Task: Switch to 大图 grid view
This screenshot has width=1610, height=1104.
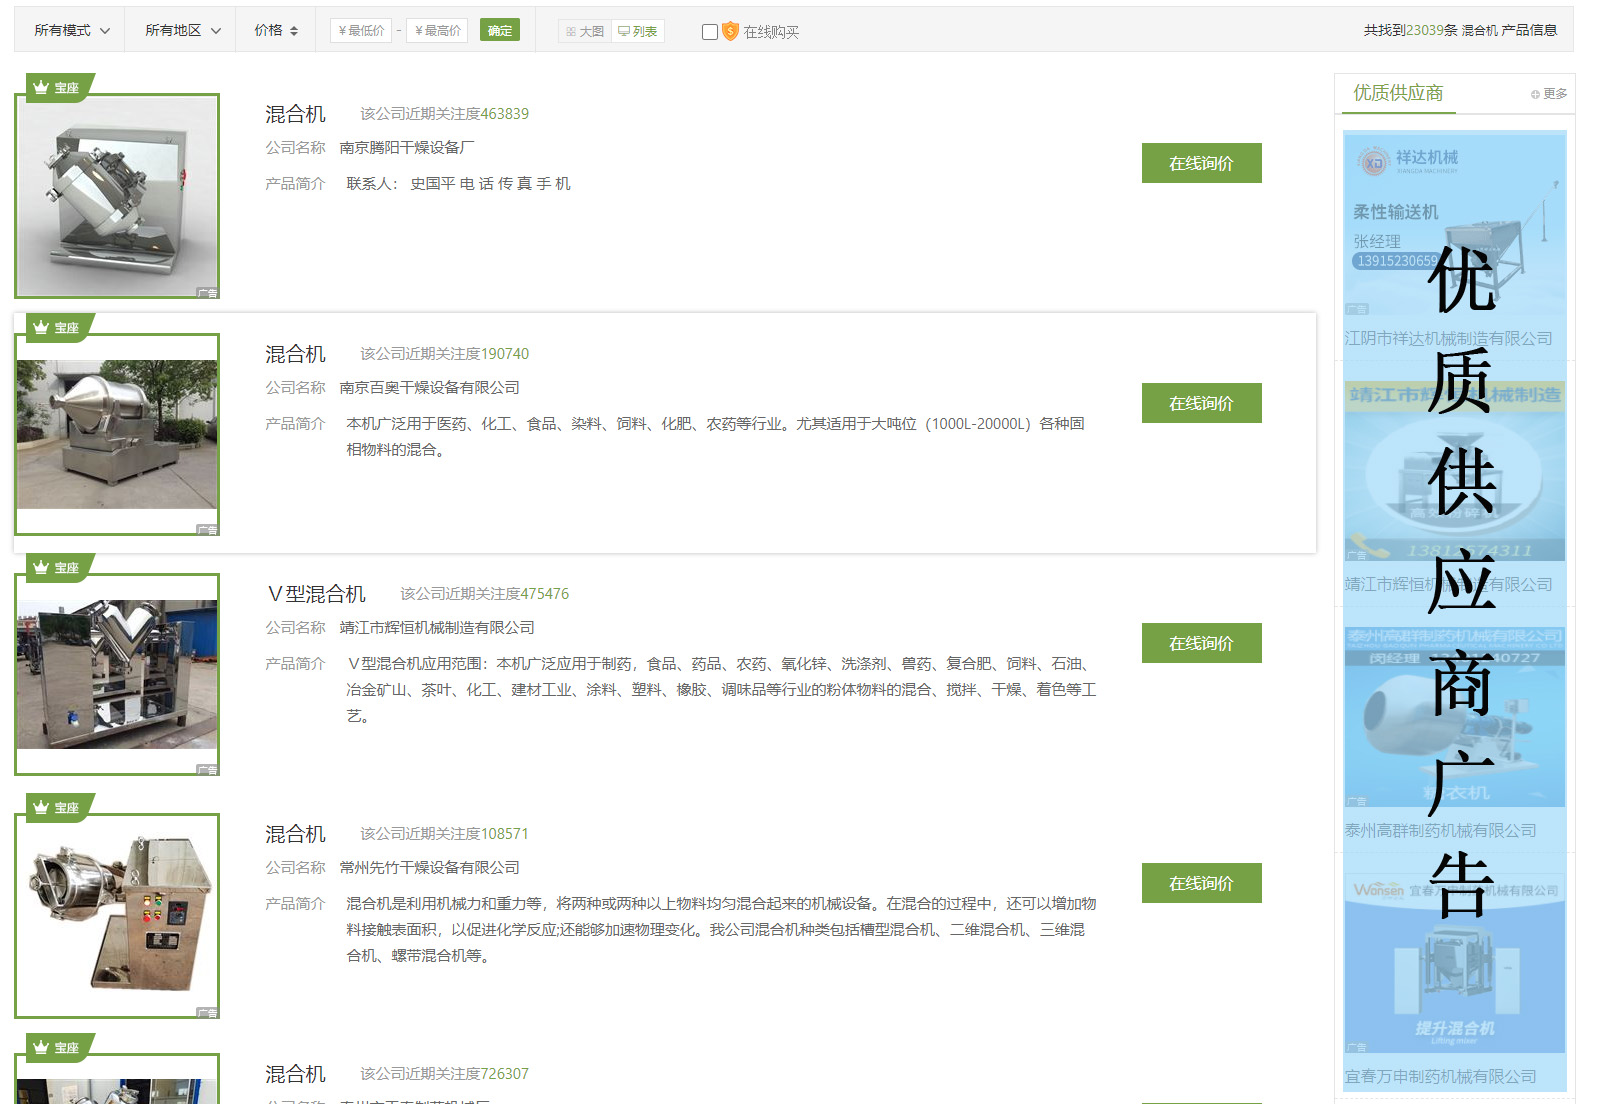Action: pos(585,32)
